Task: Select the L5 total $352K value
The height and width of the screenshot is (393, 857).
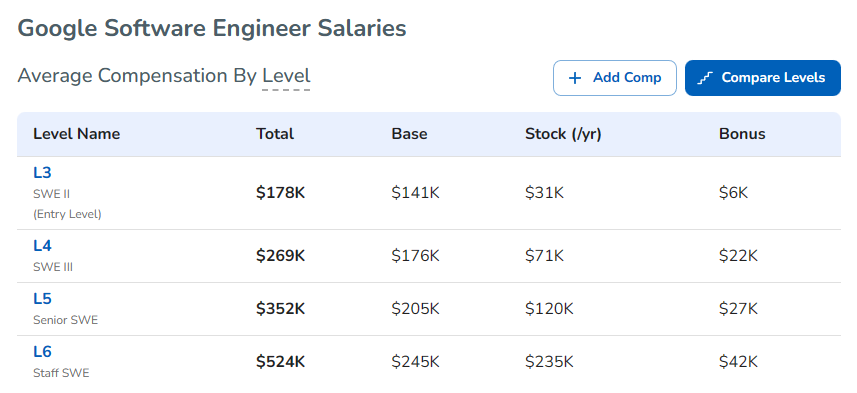Action: tap(280, 309)
